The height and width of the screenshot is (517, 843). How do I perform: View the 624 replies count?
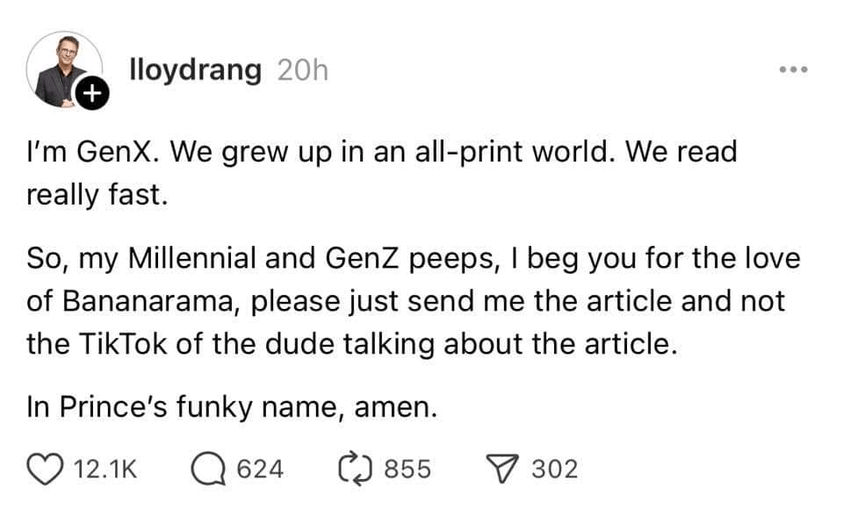pos(262,468)
